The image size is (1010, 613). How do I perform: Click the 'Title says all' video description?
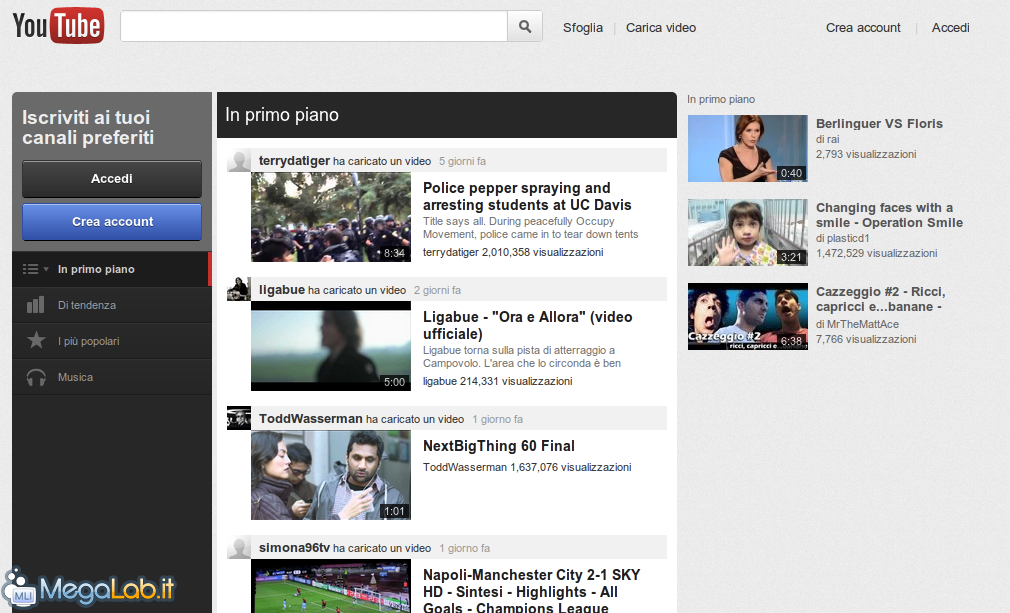tap(530, 228)
